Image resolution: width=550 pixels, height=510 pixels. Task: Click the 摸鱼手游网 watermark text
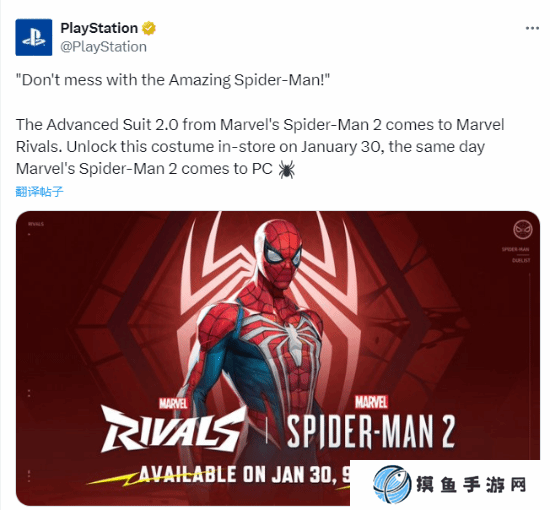[471, 485]
